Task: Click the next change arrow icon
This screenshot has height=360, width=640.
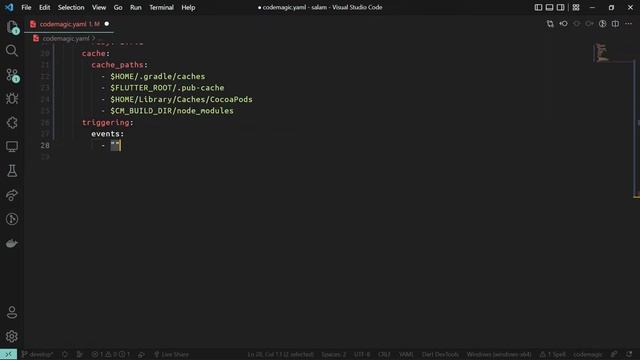Action: coord(589,24)
